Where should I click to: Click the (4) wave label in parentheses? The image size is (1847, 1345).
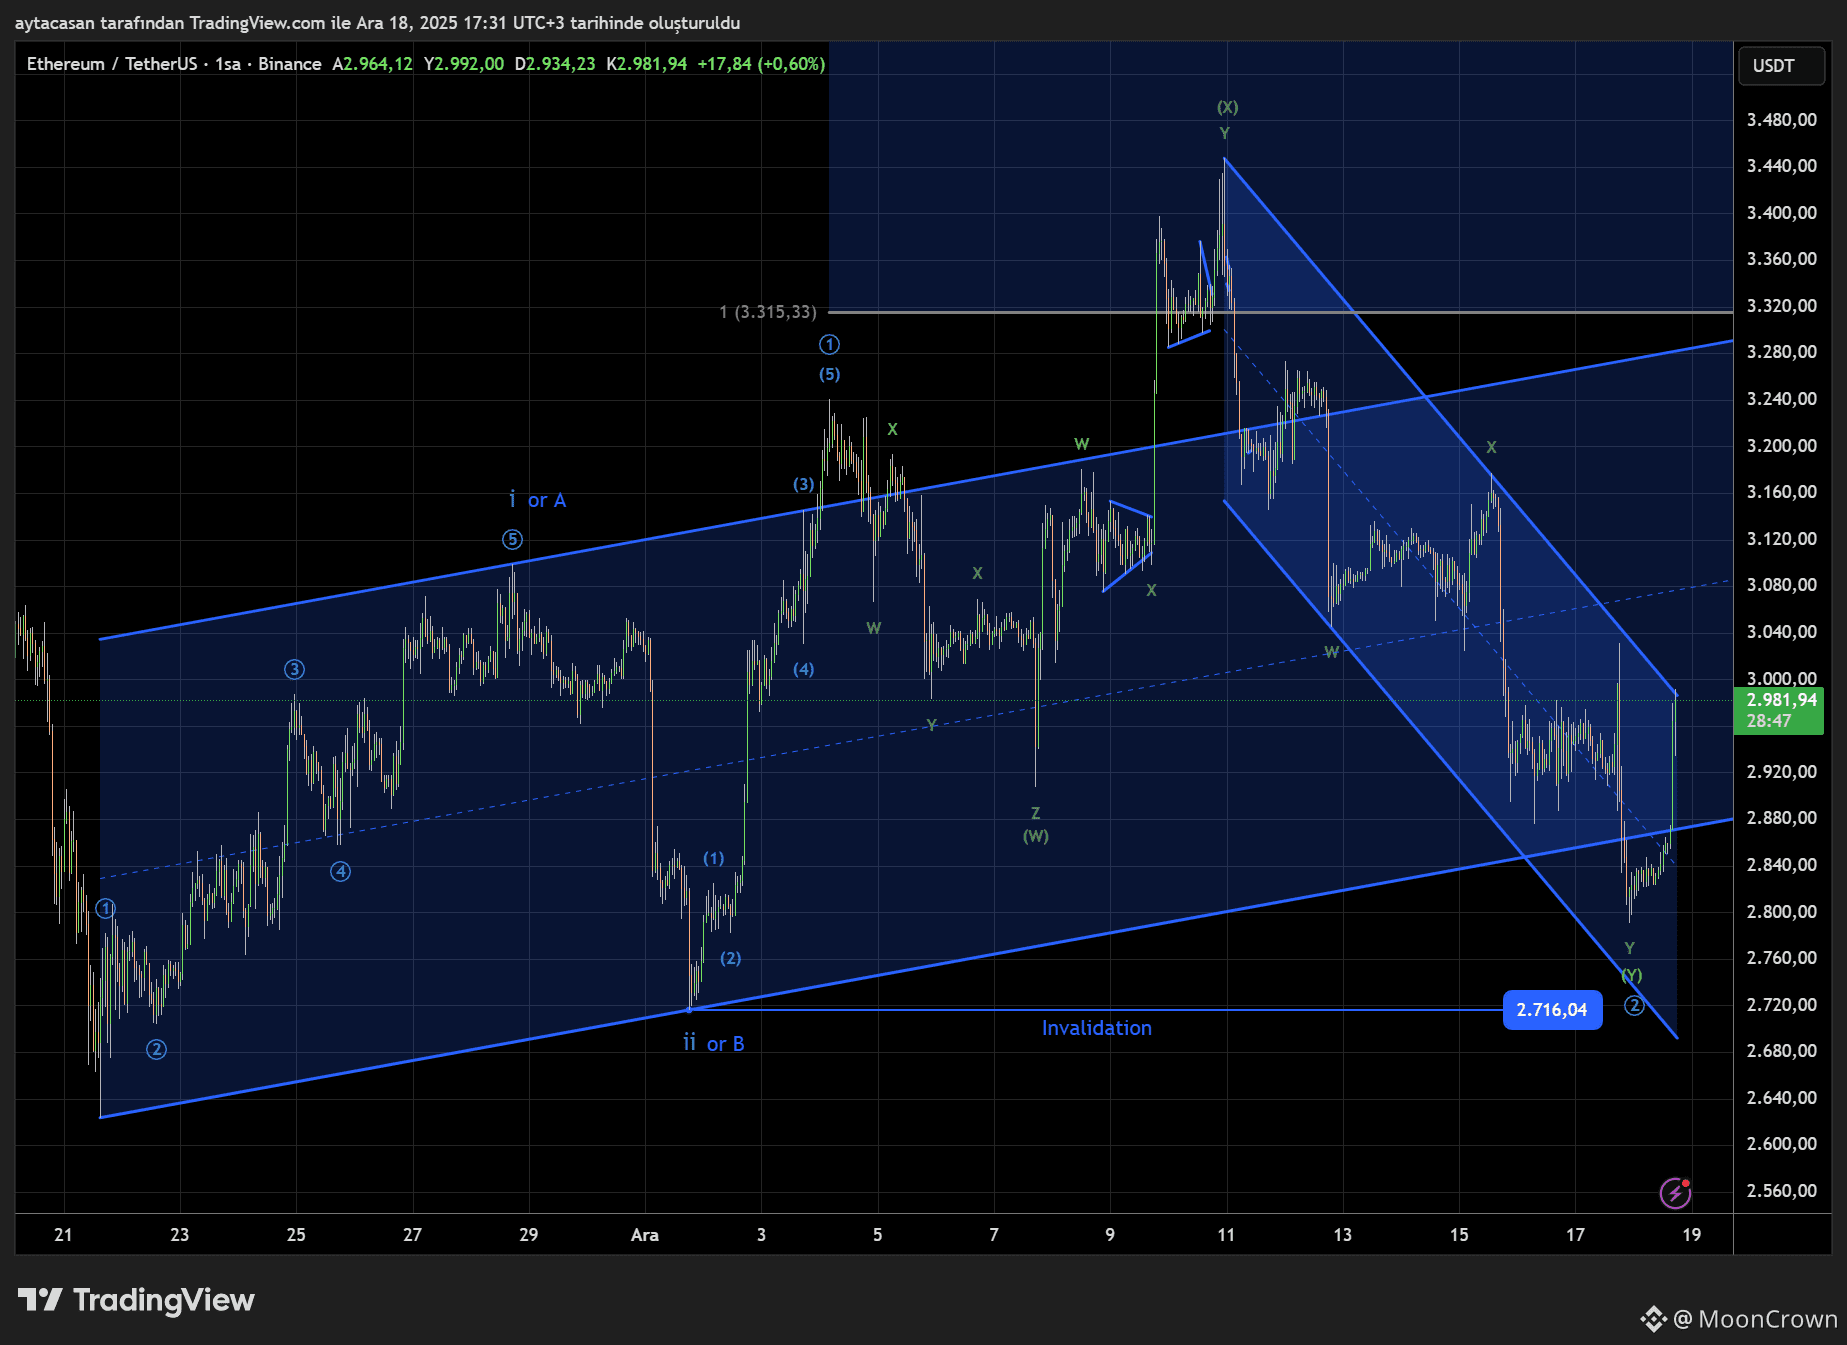[x=804, y=669]
